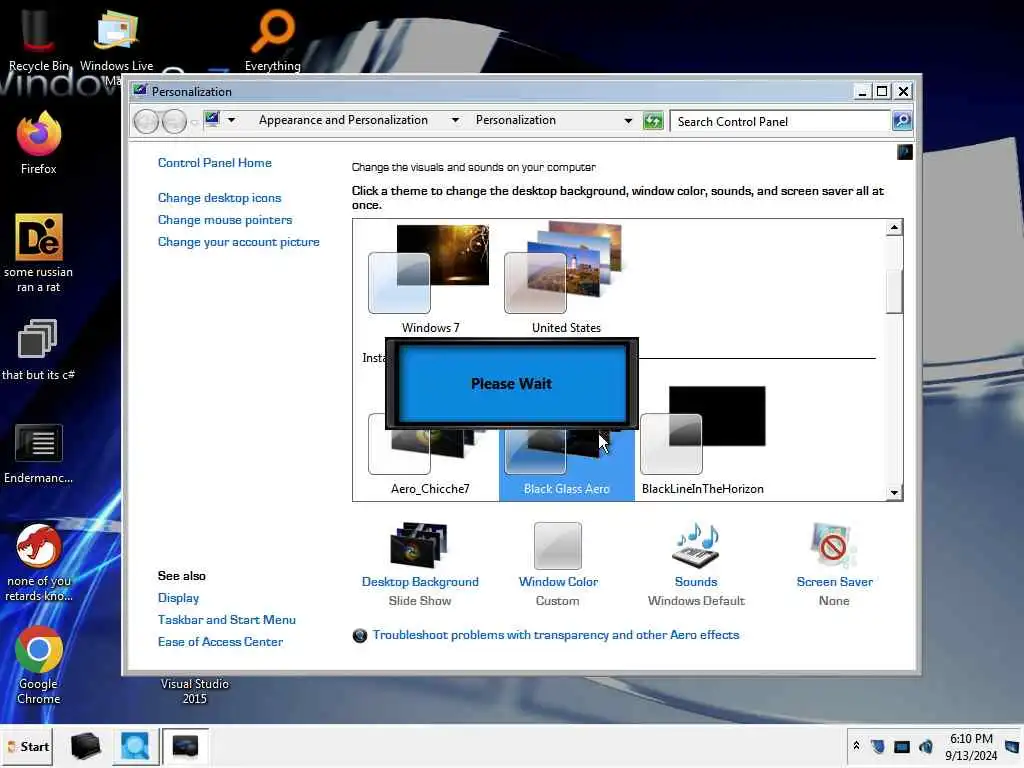Click the Screen Saver link text

pyautogui.click(x=835, y=582)
